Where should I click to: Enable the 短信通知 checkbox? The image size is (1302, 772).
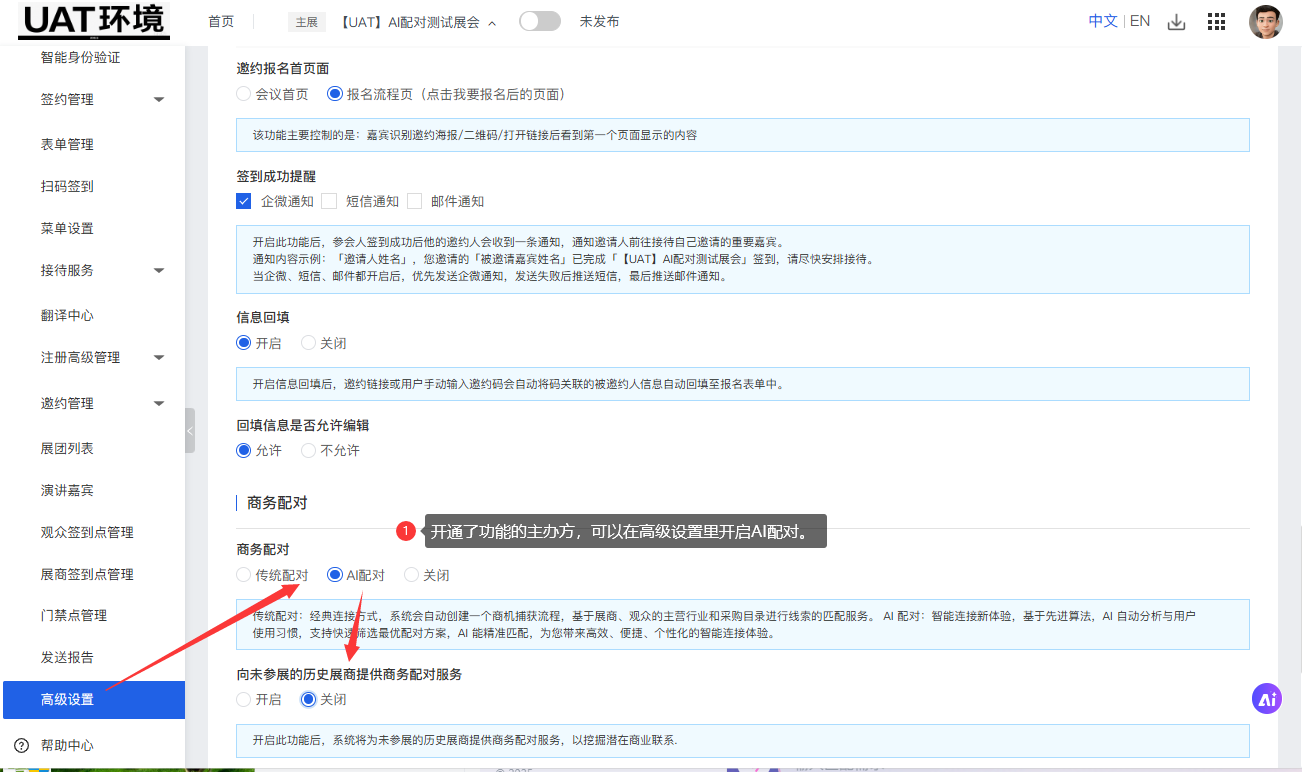329,201
